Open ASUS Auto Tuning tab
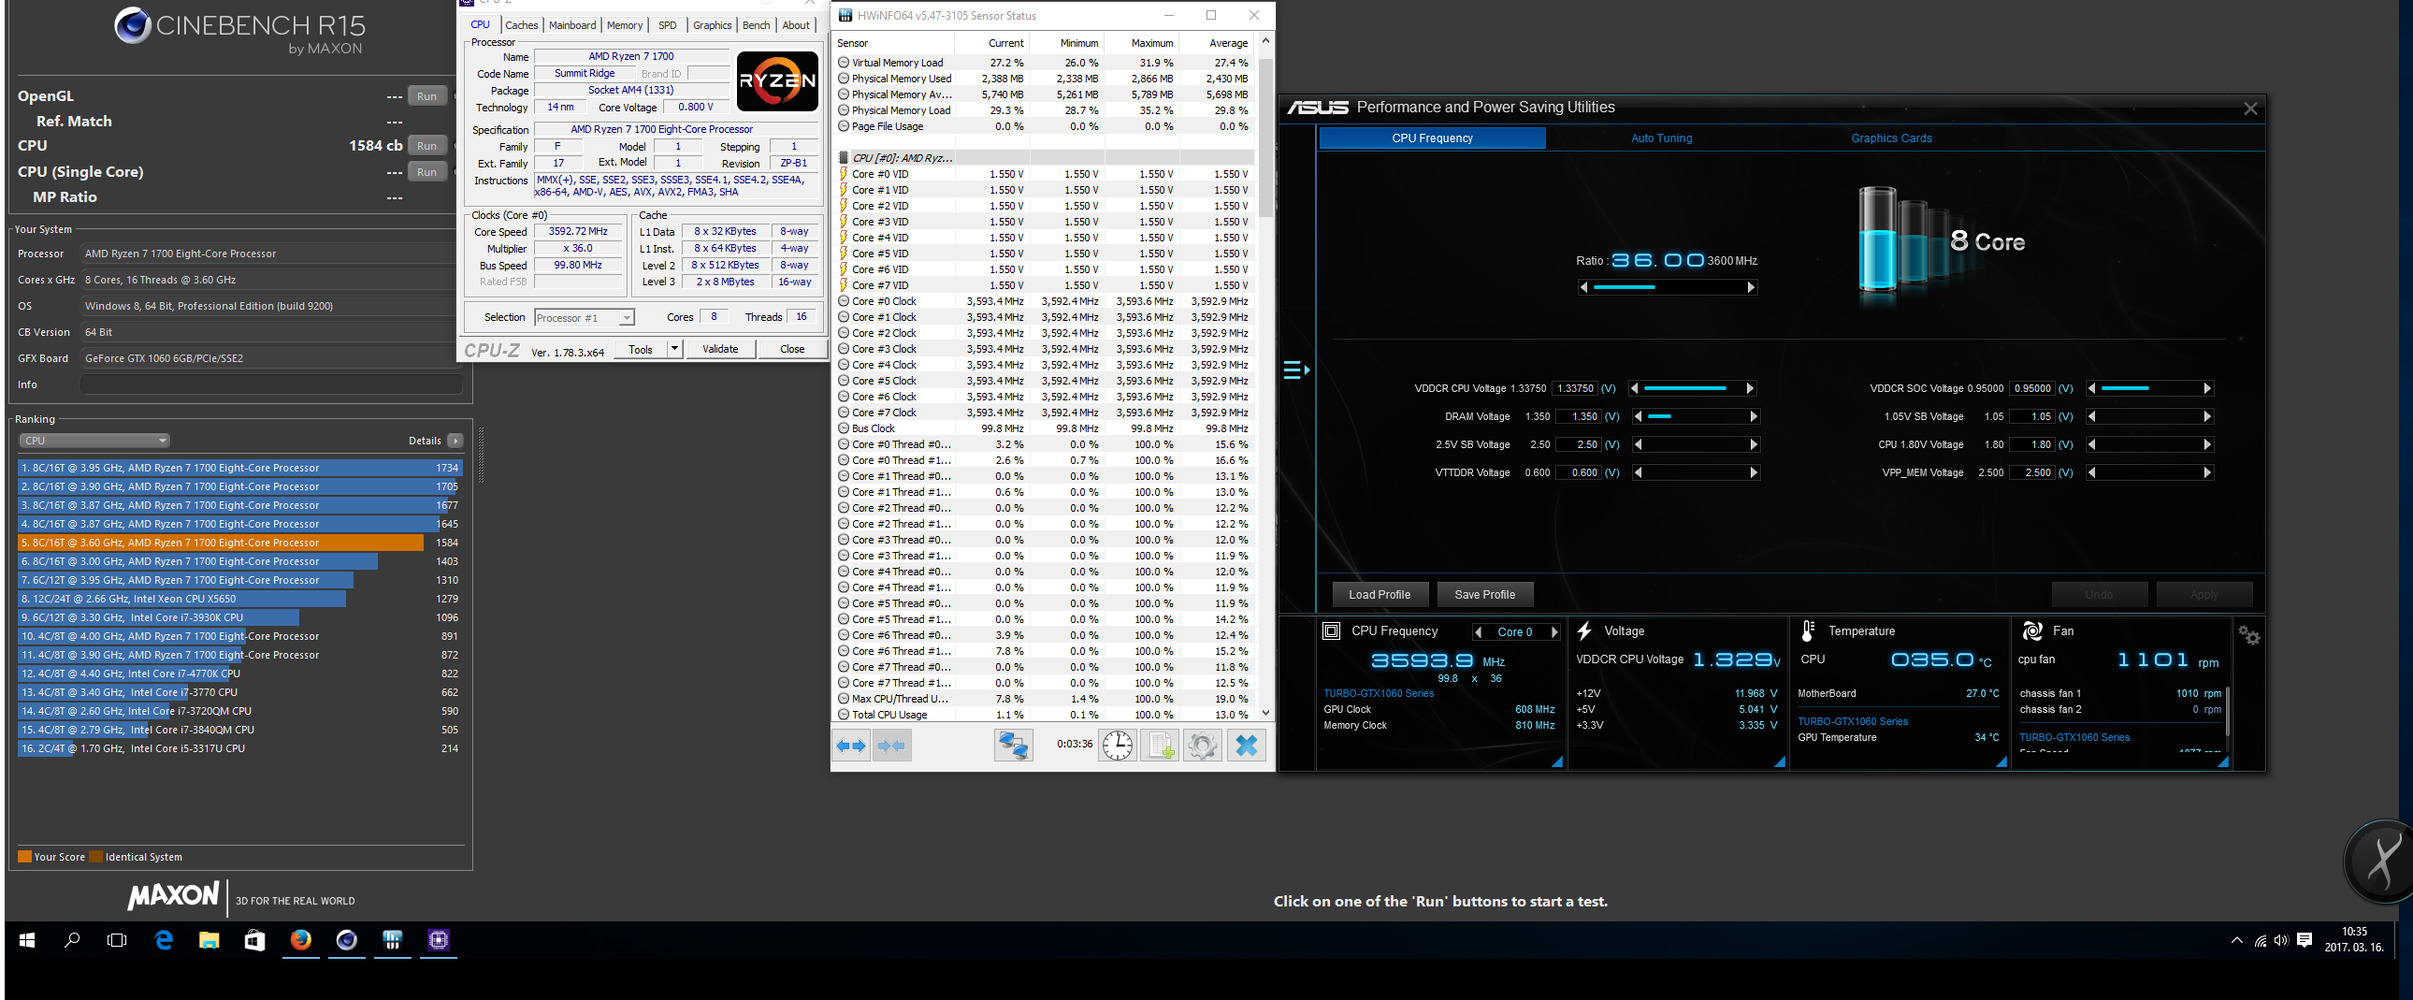 click(1662, 138)
